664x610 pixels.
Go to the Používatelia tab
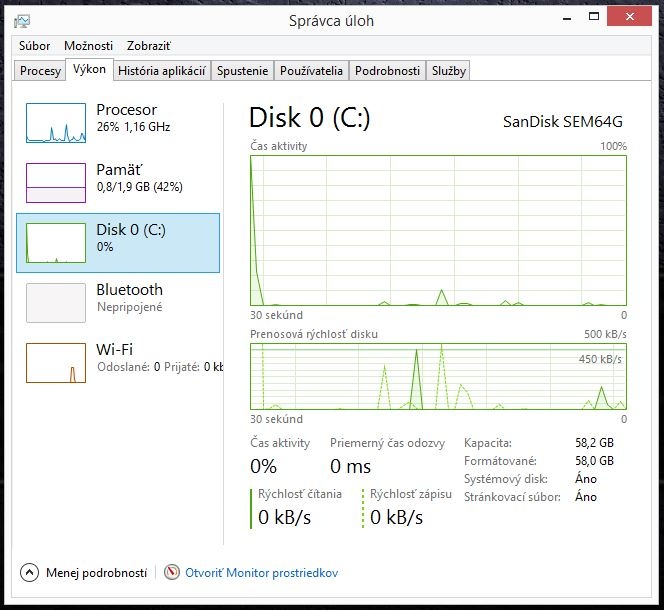[311, 71]
